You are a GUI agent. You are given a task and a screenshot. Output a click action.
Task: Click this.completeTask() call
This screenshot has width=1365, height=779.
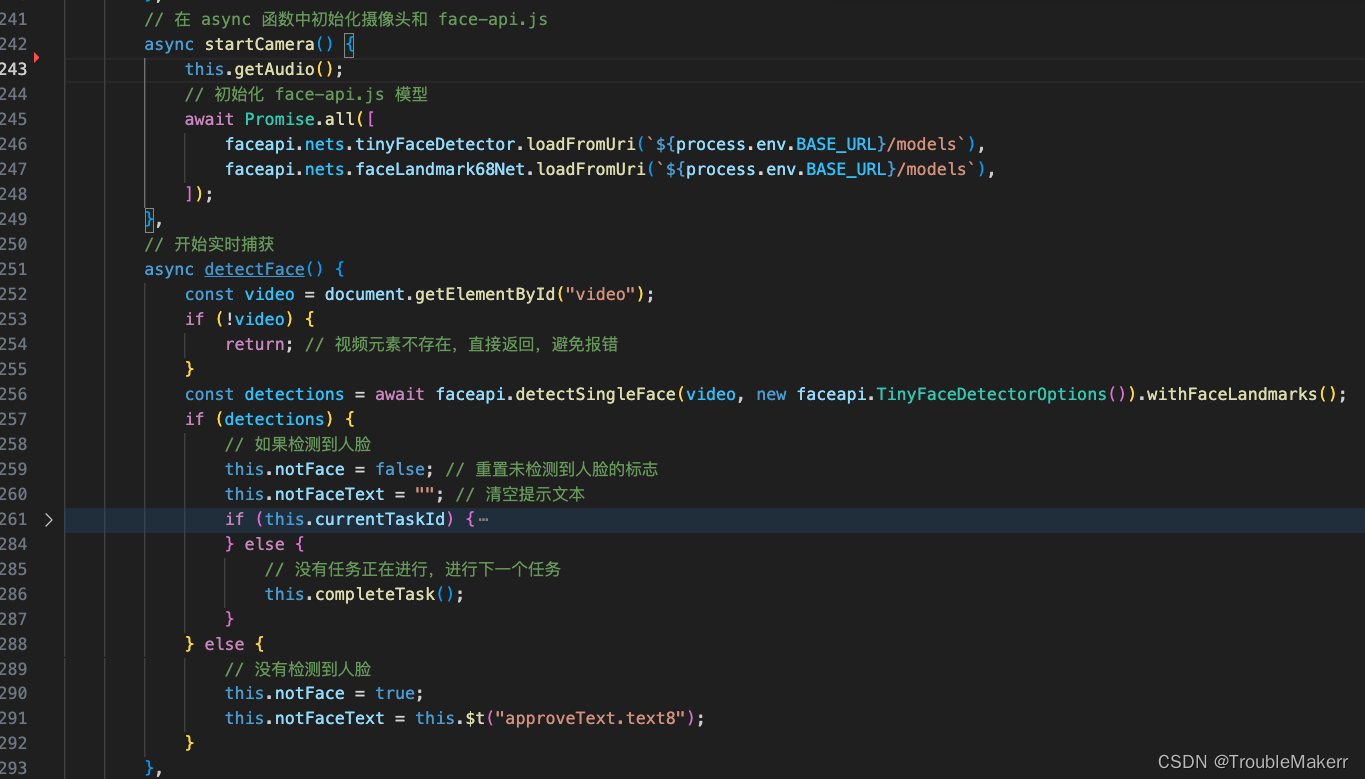[x=364, y=594]
